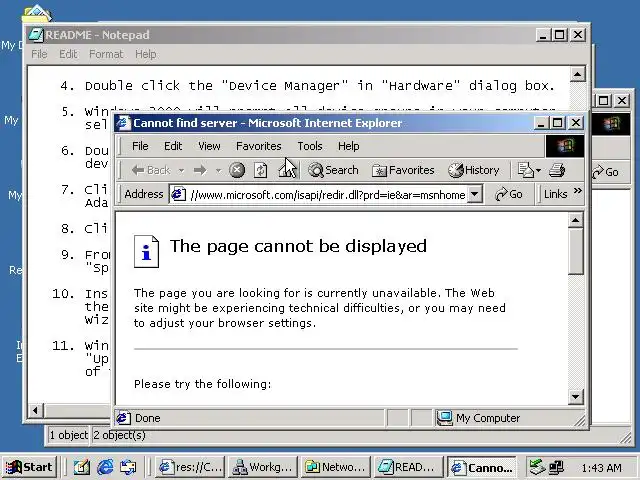Open the Tools menu in Internet Explorer
The width and height of the screenshot is (640, 480).
point(310,146)
